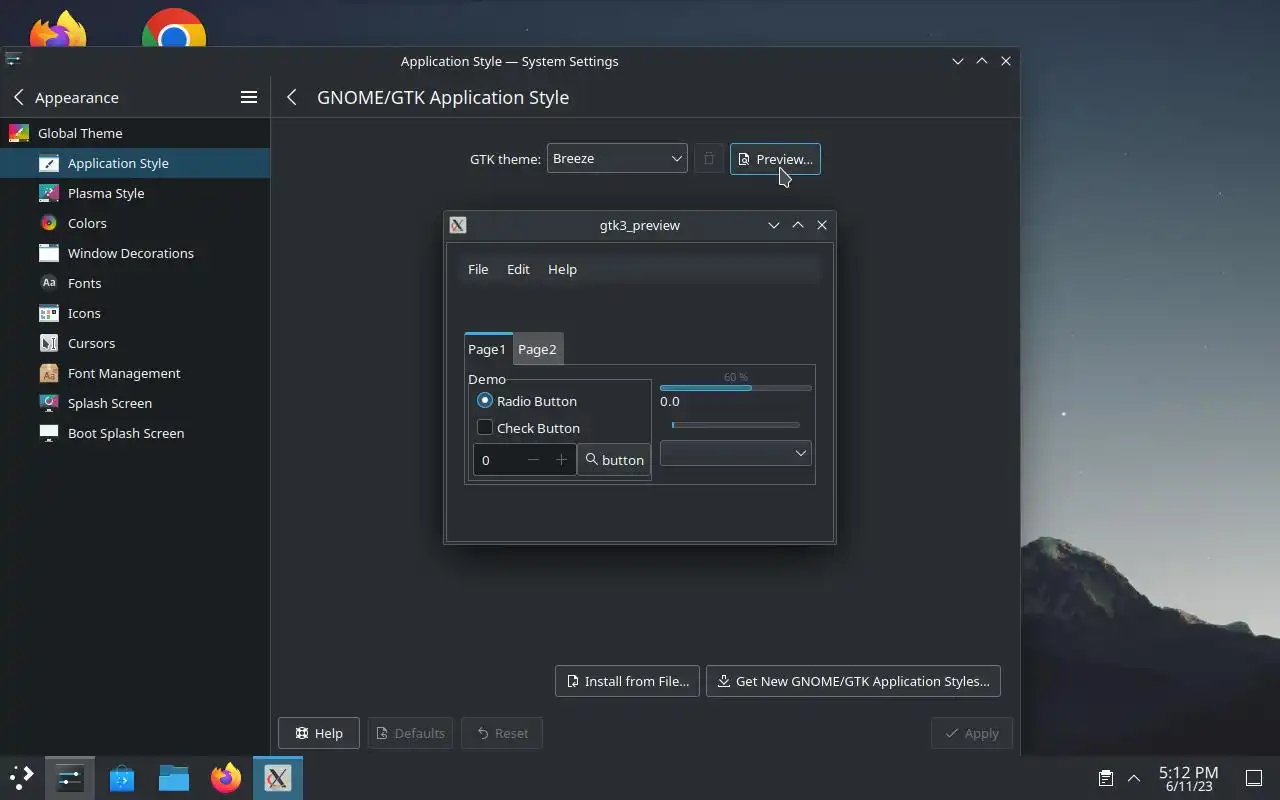
Task: Click the horizontal slider in preview
Action: coord(735,425)
